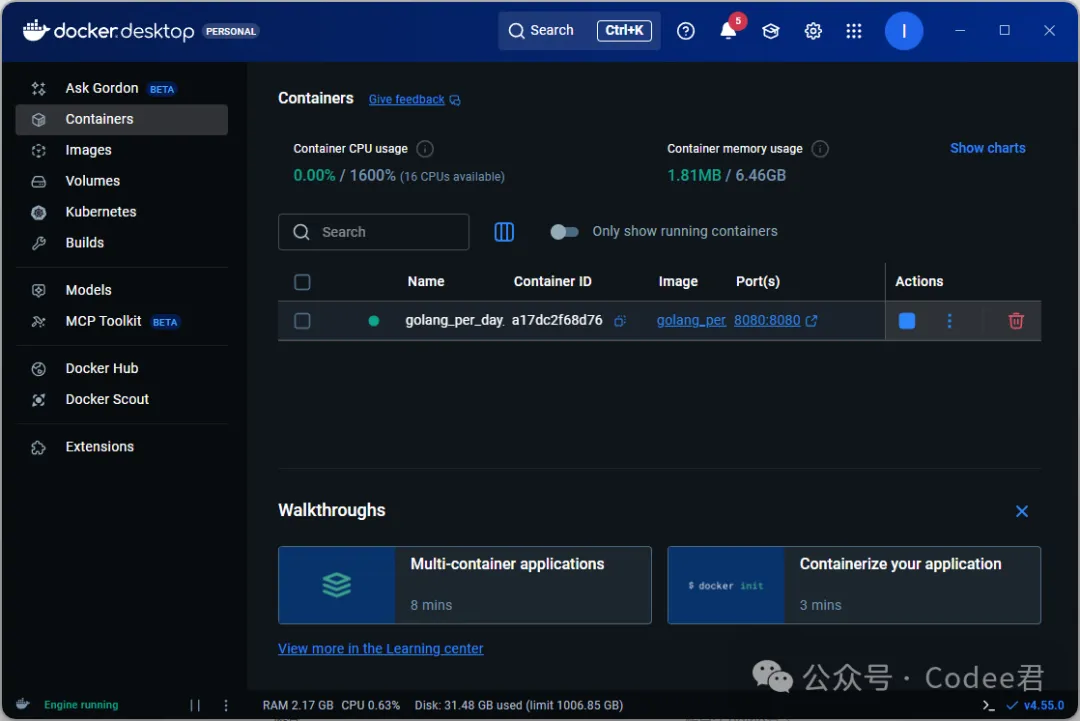The width and height of the screenshot is (1080, 721).
Task: Open Docker Scout in sidebar
Action: point(121,399)
